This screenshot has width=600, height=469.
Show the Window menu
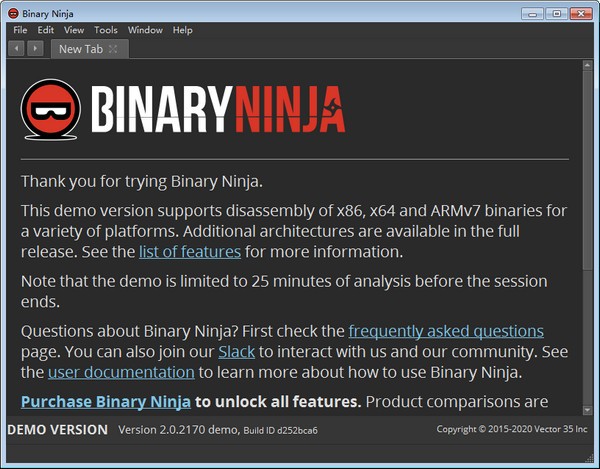point(145,30)
